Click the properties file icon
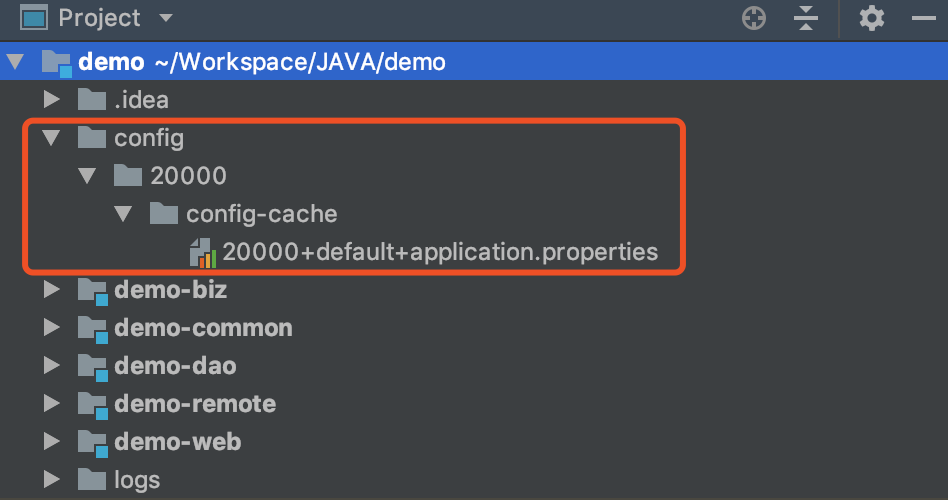Viewport: 948px width, 500px height. 203,252
